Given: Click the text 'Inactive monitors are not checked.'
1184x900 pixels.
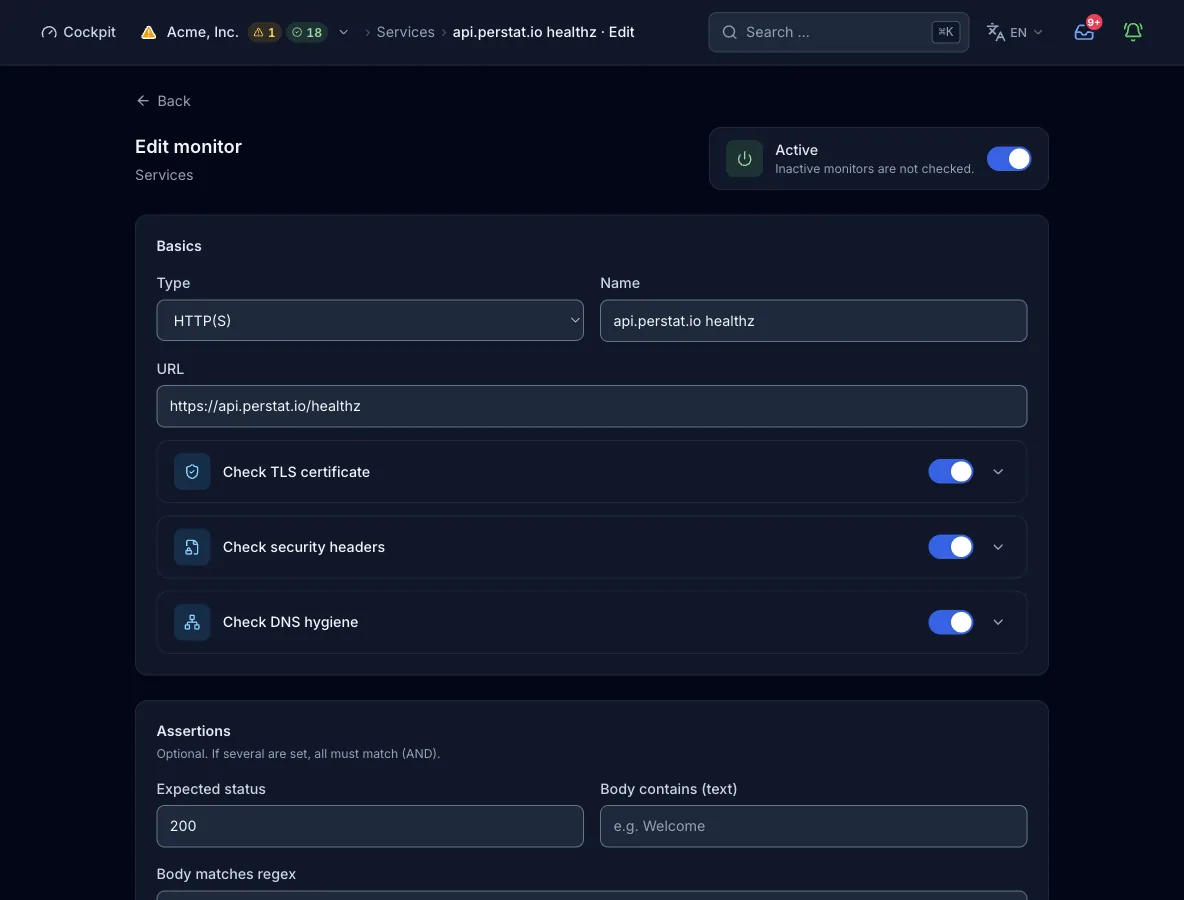Looking at the screenshot, I should (x=874, y=168).
